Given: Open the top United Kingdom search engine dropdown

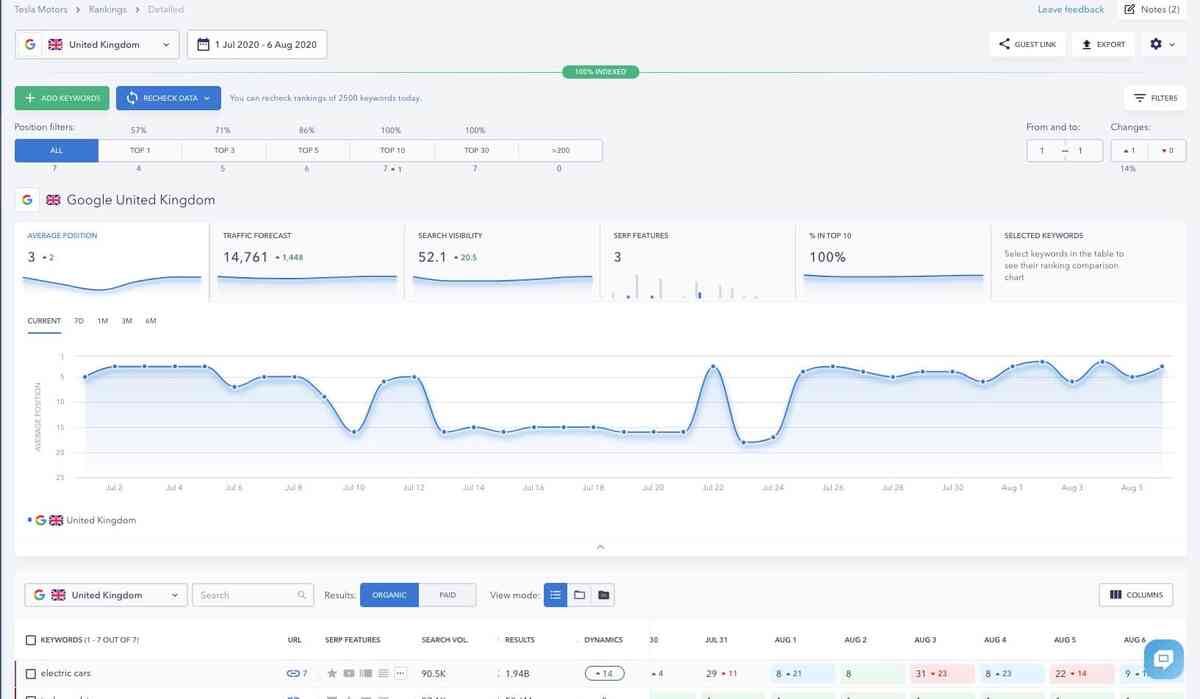Looking at the screenshot, I should pyautogui.click(x=97, y=44).
